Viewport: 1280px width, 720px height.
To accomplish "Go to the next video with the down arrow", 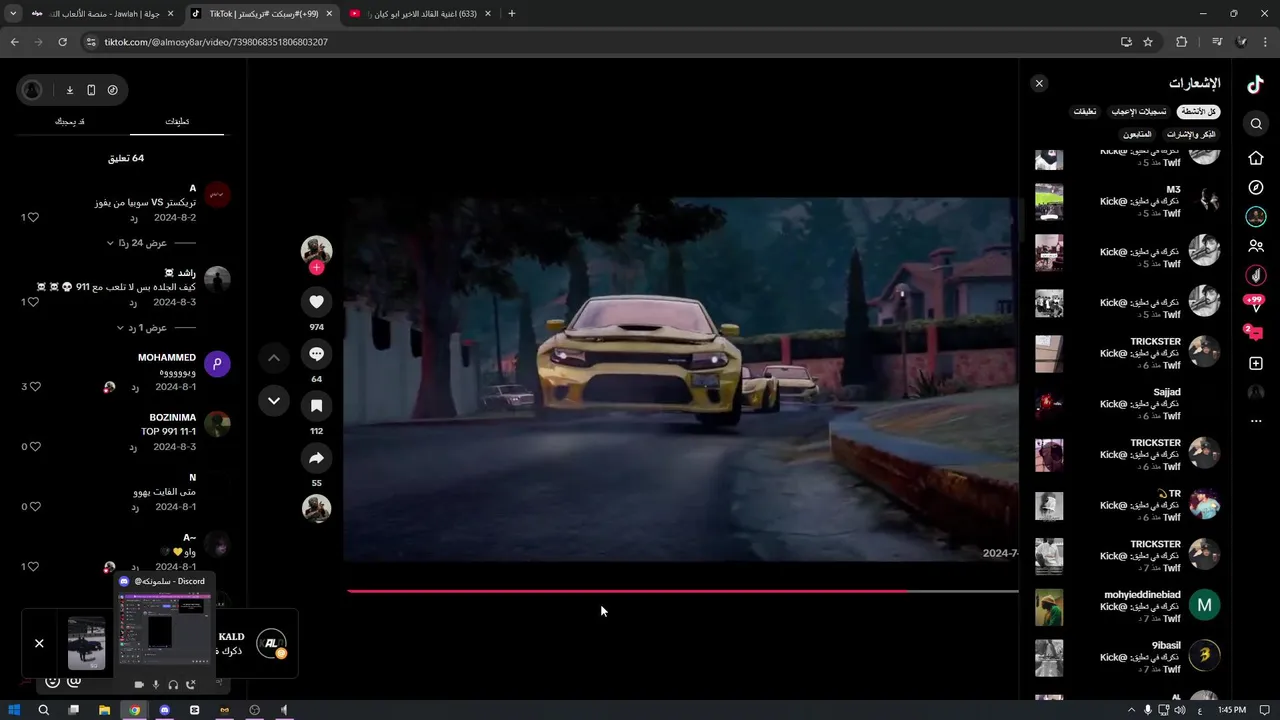I will (x=274, y=401).
